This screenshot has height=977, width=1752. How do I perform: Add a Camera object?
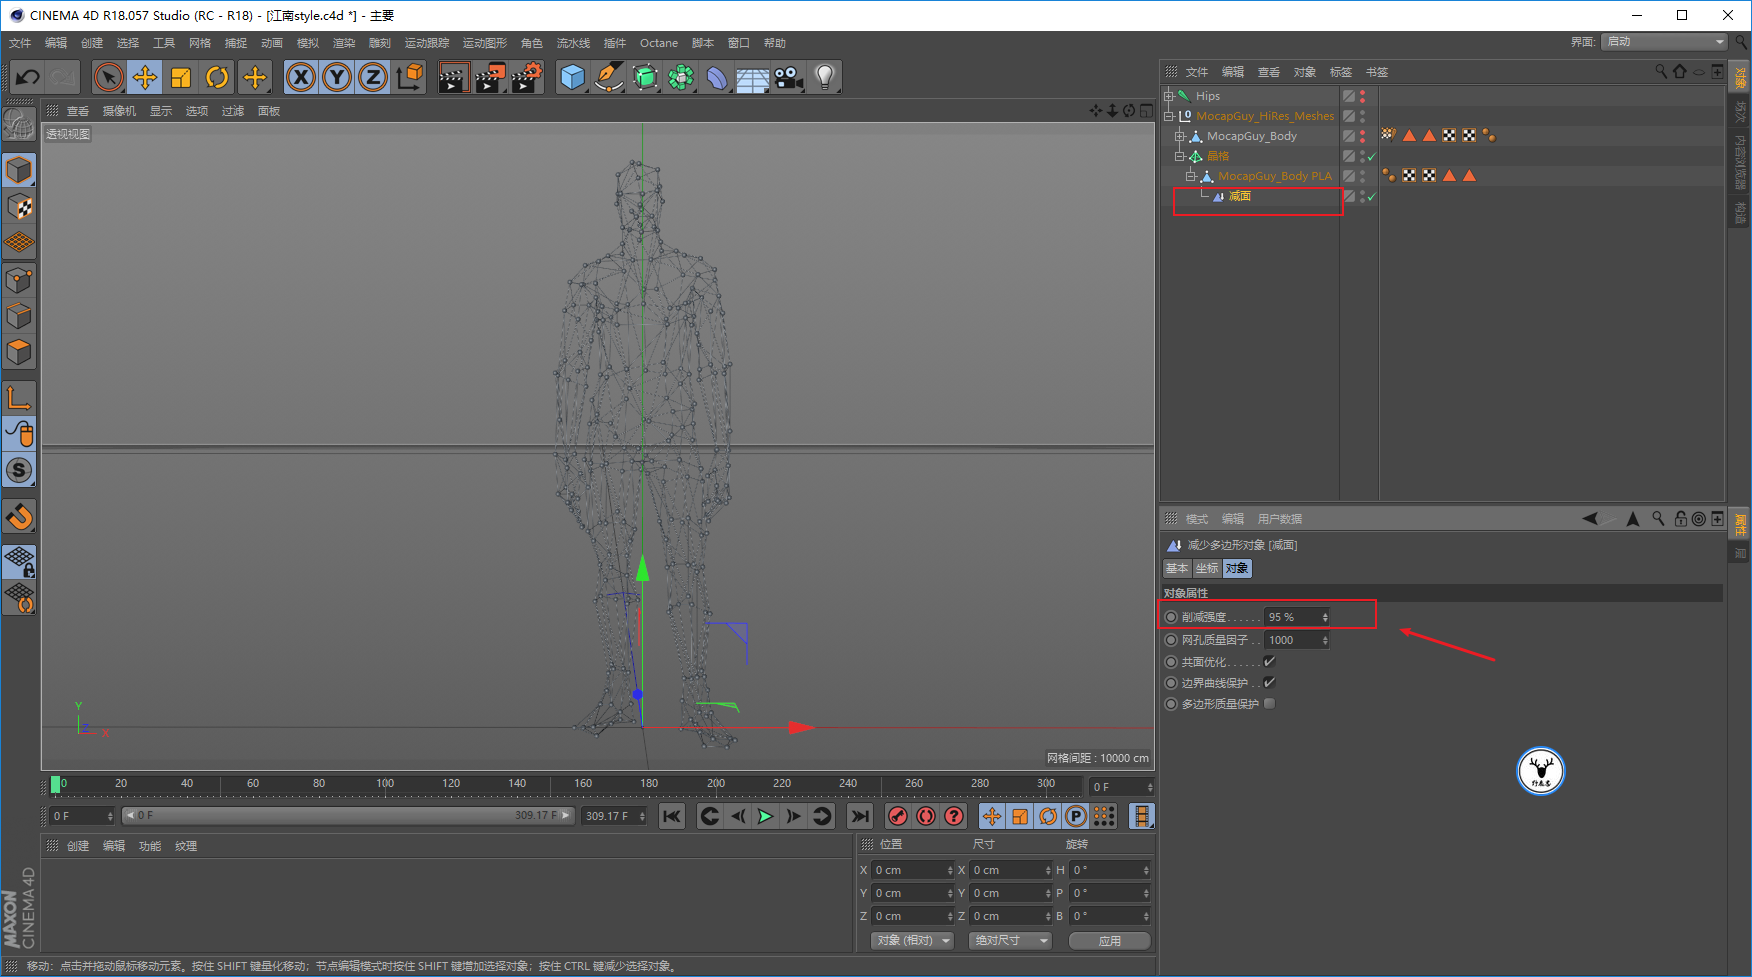coord(789,77)
